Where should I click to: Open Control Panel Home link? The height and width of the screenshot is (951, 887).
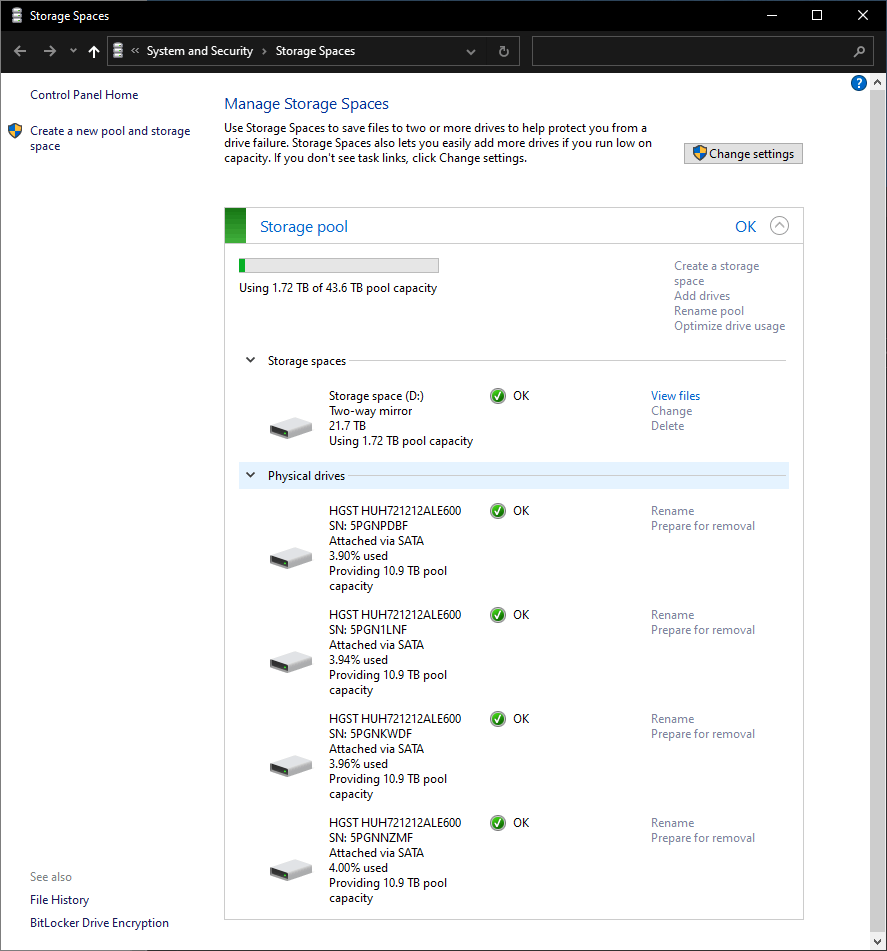pyautogui.click(x=84, y=95)
